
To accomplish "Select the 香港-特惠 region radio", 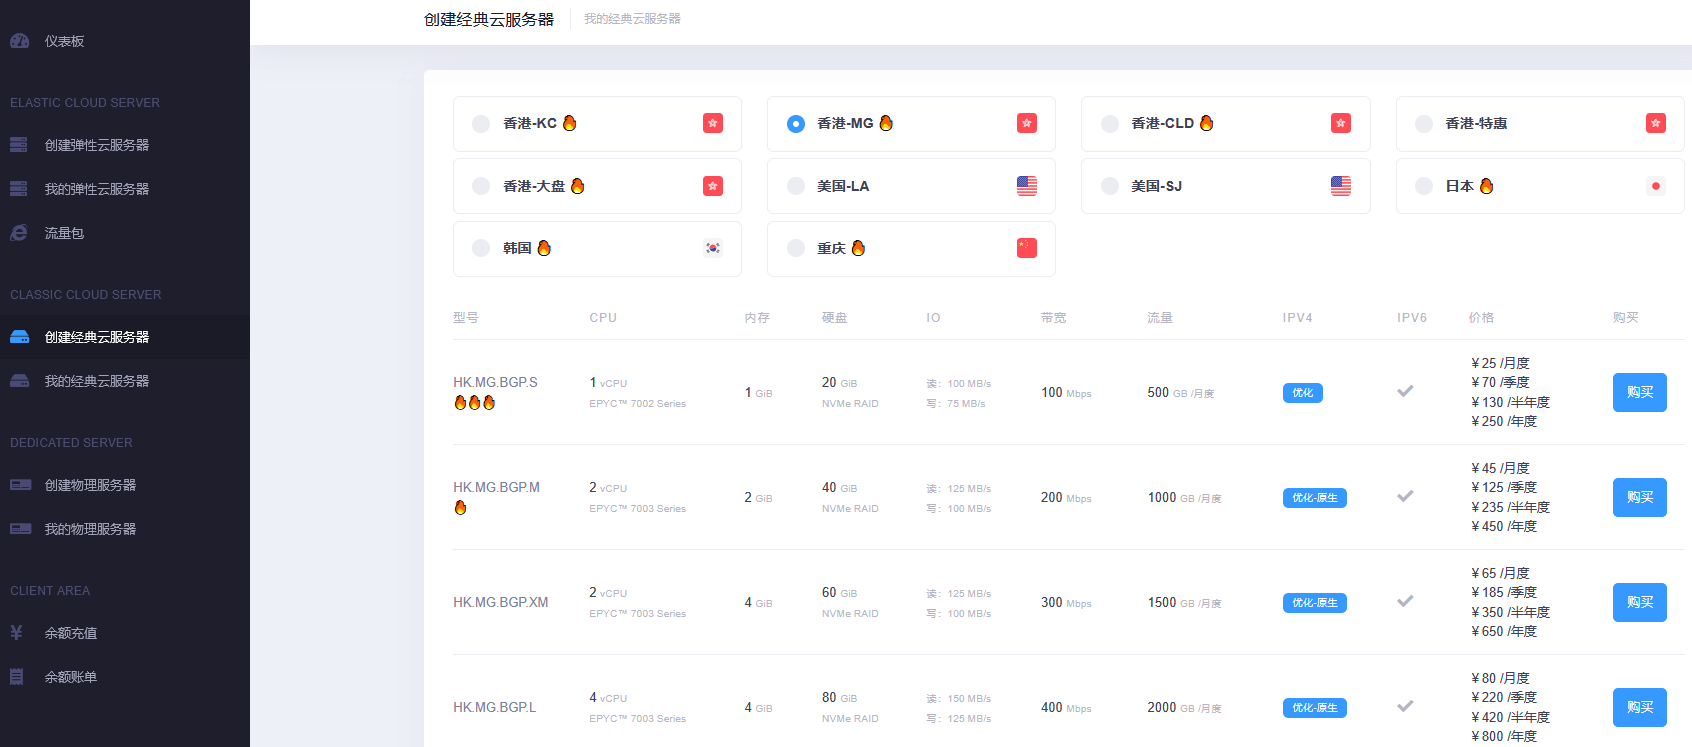I will click(x=1424, y=124).
